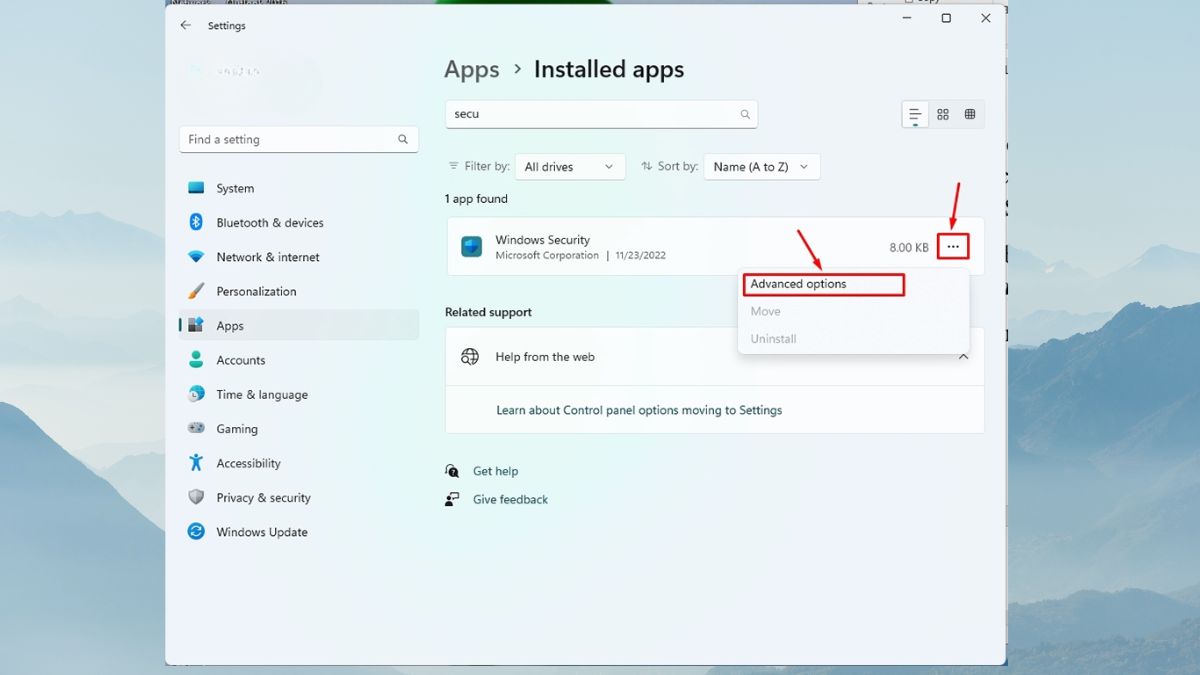Open Accounts person icon
This screenshot has width=1200, height=675.
[x=196, y=360]
